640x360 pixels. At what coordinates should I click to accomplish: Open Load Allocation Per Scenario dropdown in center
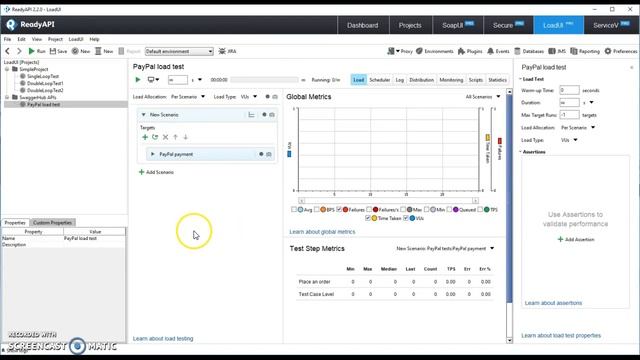pos(188,97)
